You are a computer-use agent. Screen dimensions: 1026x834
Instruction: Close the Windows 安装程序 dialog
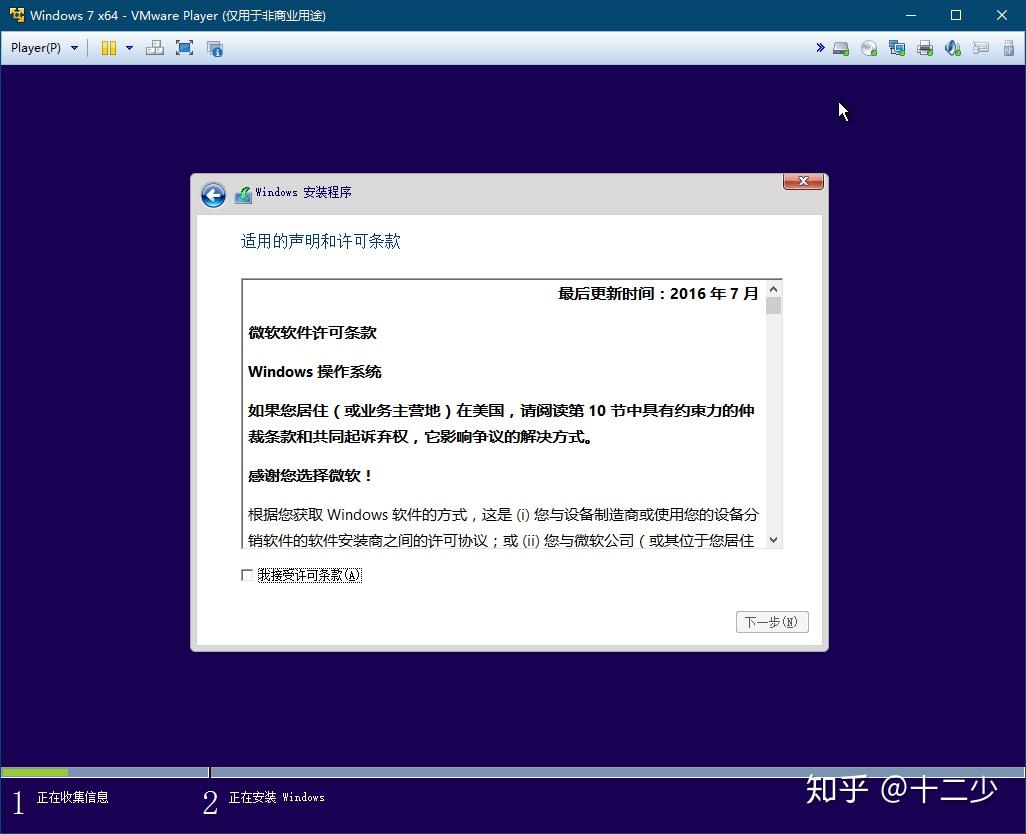(x=803, y=181)
